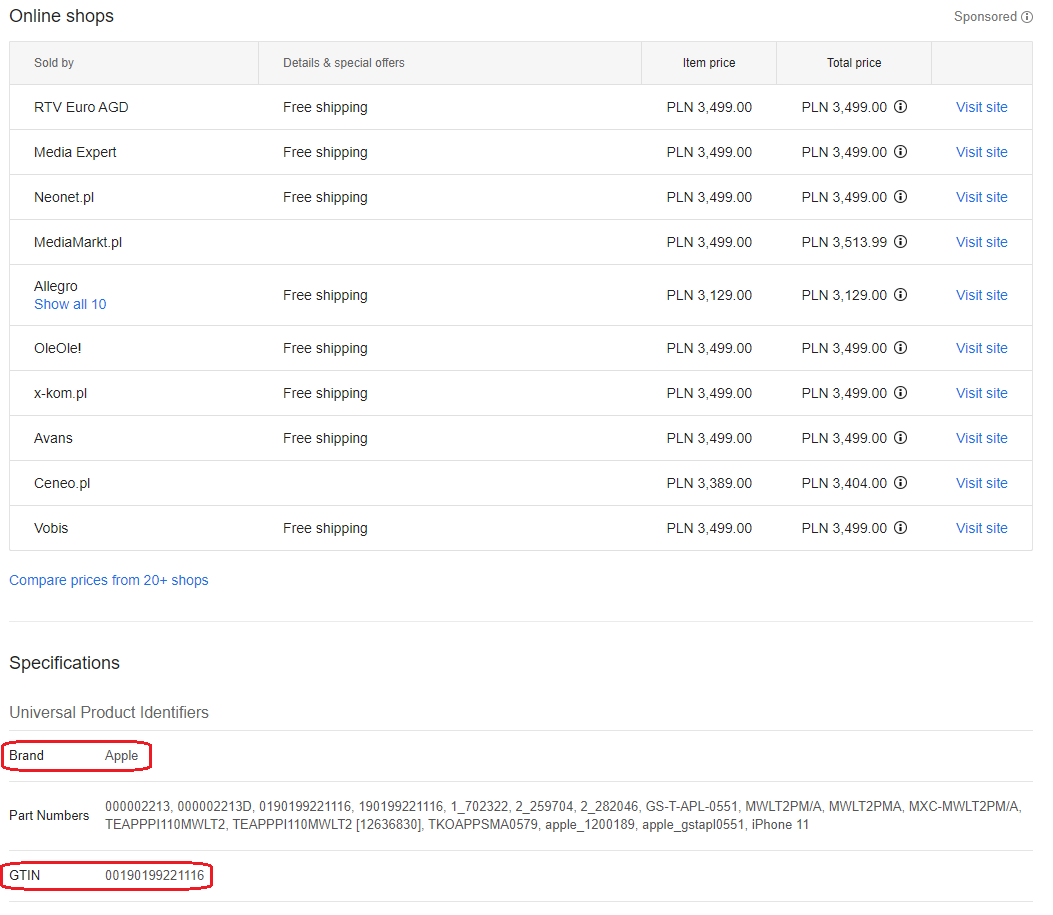Viewport: 1053px width, 915px height.
Task: Visit the x-kom.pl site
Action: pos(982,393)
